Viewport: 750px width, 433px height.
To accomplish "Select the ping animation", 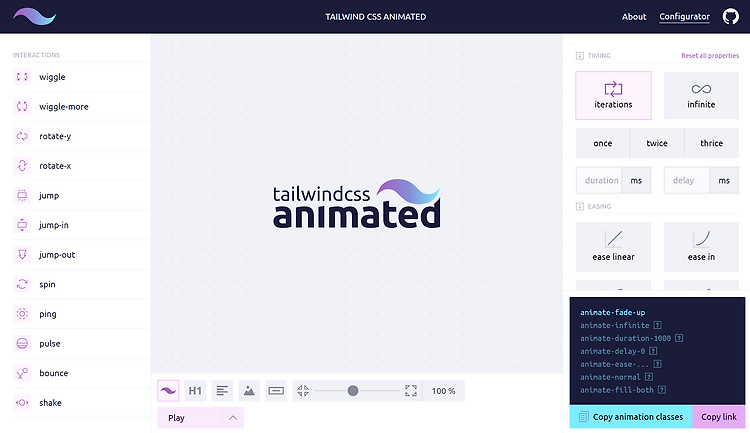I will pyautogui.click(x=81, y=314).
